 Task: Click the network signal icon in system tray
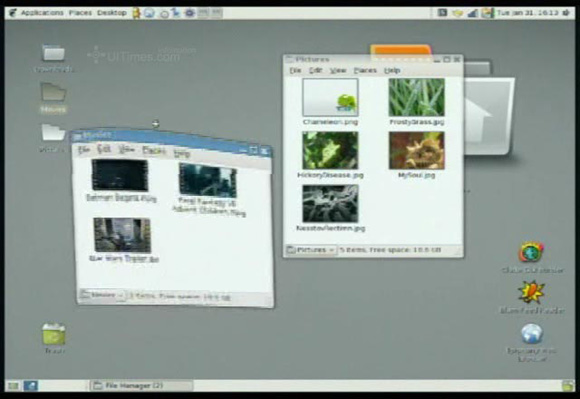pyautogui.click(x=472, y=13)
